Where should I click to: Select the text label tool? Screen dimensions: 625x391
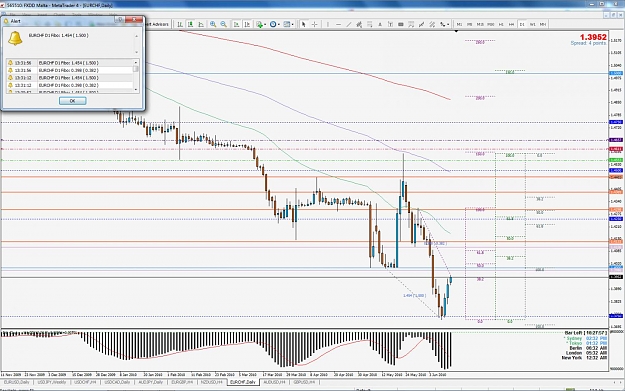tap(390, 24)
